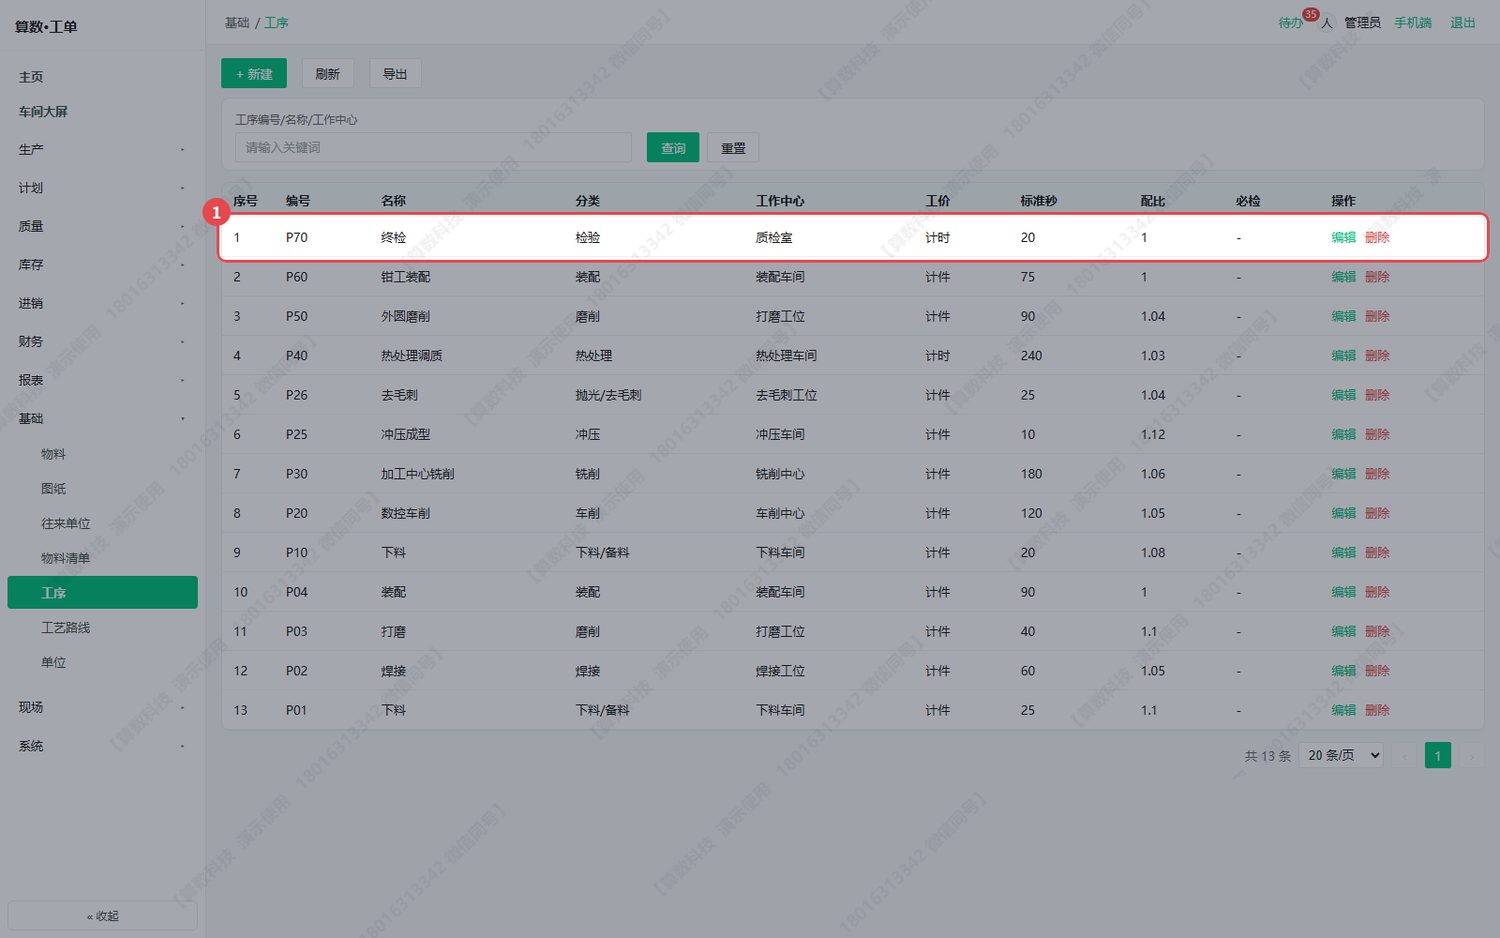
Task: Click the green 查询 button
Action: [x=673, y=148]
